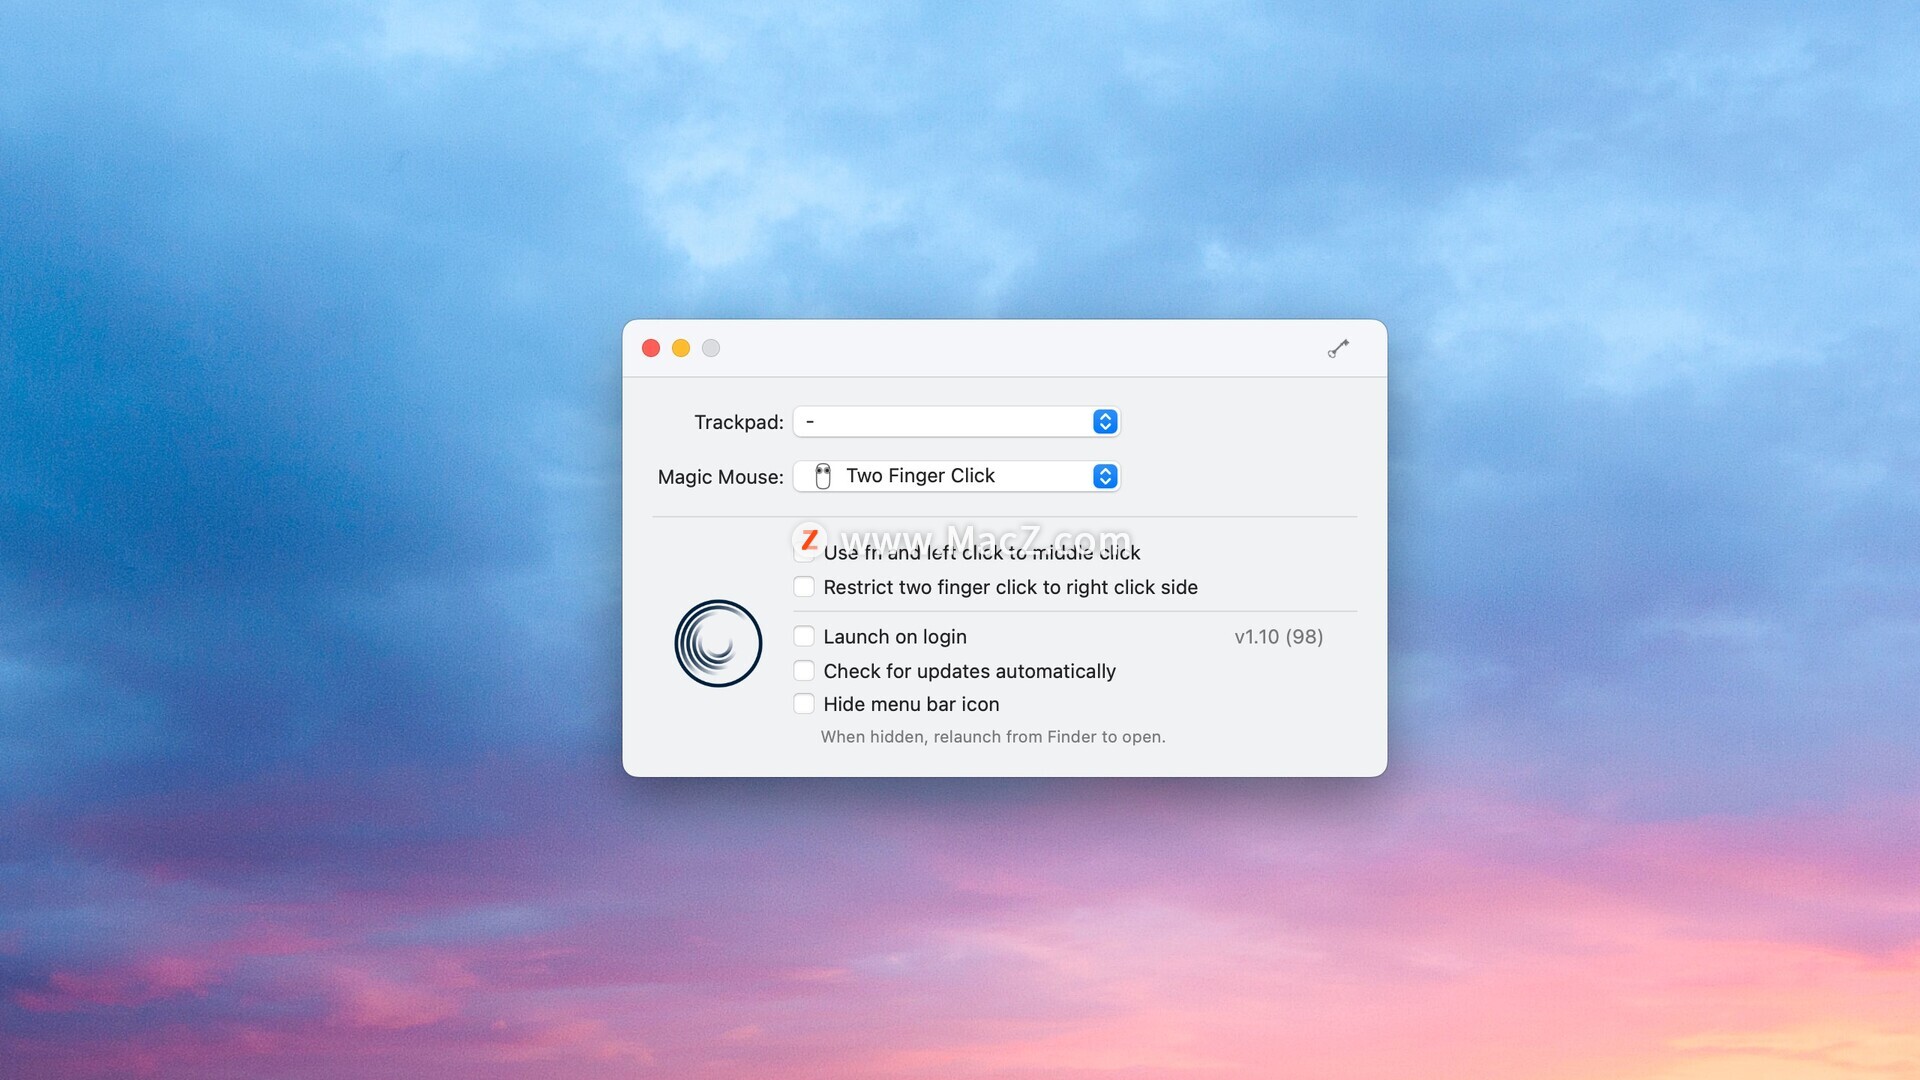Click the circular swirl app logo
1920x1080 pixels.
718,643
